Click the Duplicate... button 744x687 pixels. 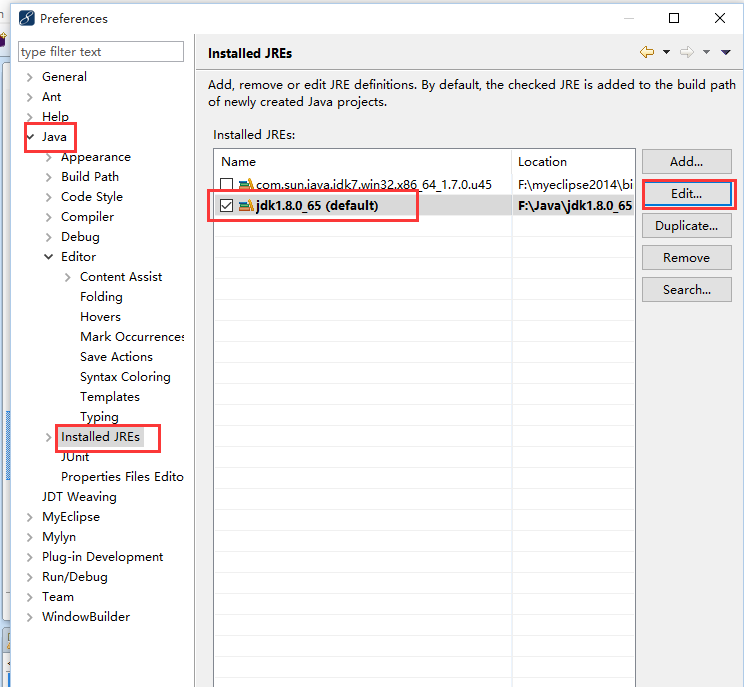click(x=687, y=226)
